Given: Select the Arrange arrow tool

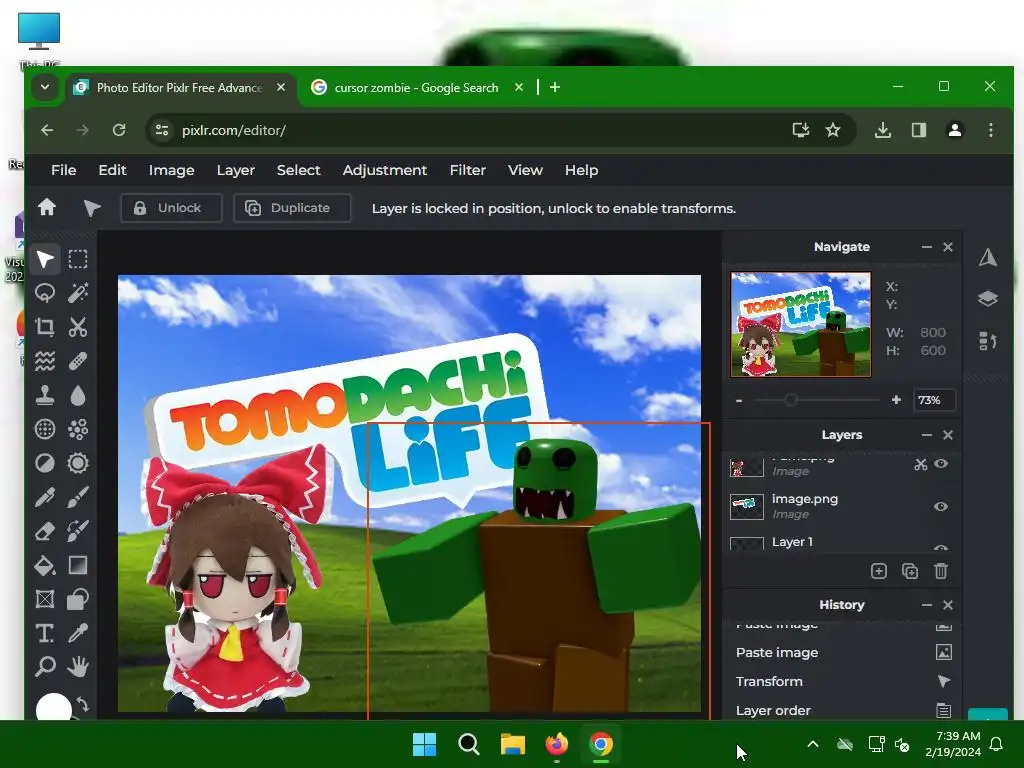Looking at the screenshot, I should (44, 259).
